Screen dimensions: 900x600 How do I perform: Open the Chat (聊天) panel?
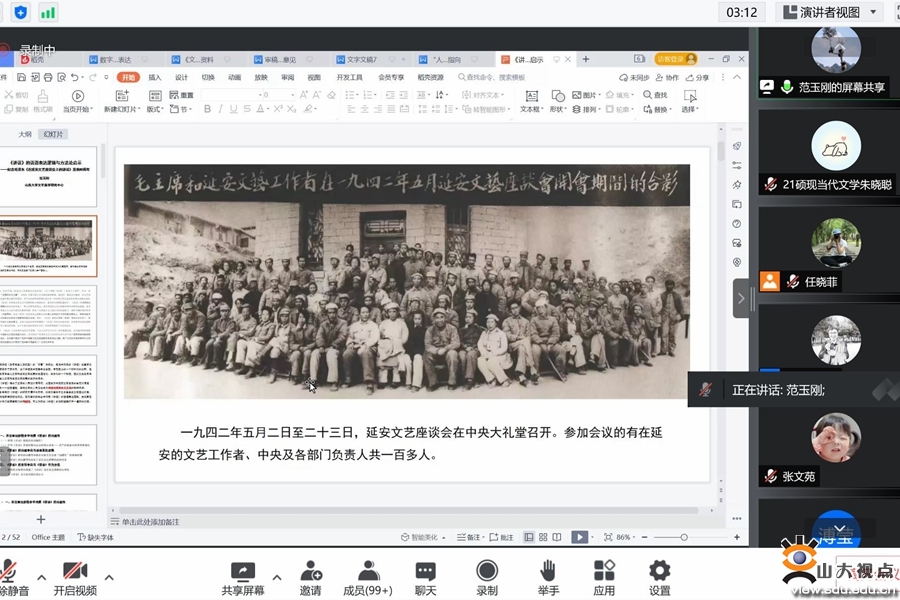click(x=425, y=571)
